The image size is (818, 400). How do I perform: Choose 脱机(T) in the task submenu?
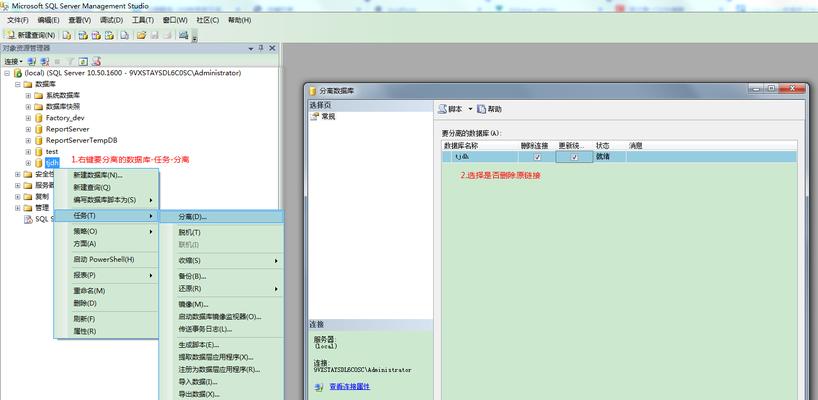(221, 232)
